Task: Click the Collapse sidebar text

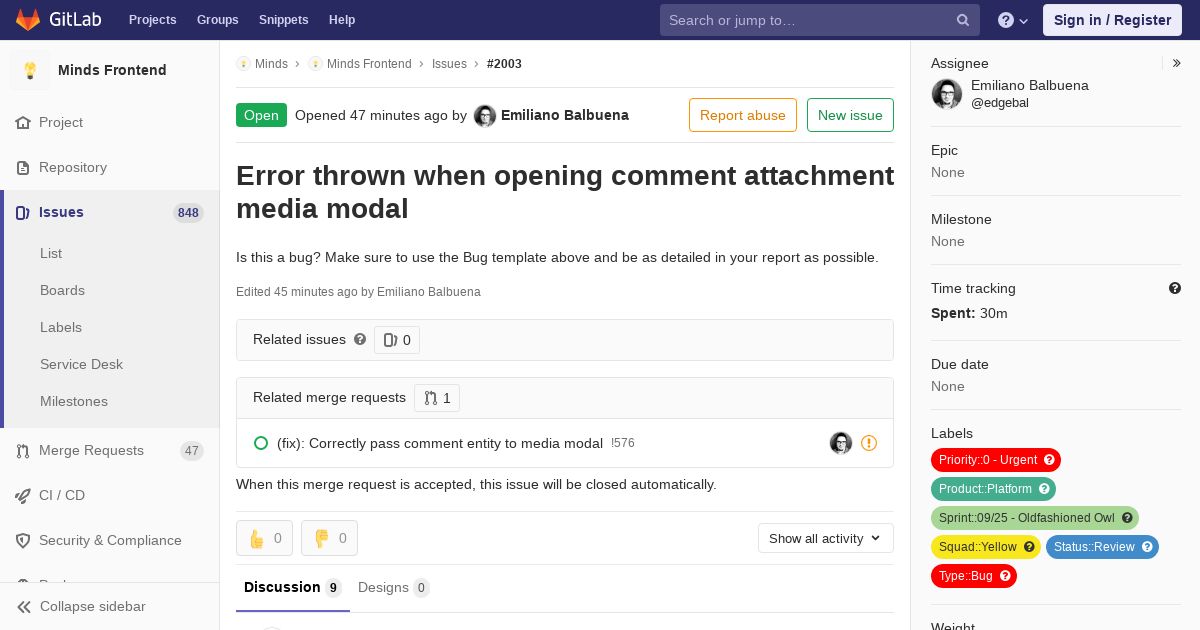Action: tap(93, 606)
